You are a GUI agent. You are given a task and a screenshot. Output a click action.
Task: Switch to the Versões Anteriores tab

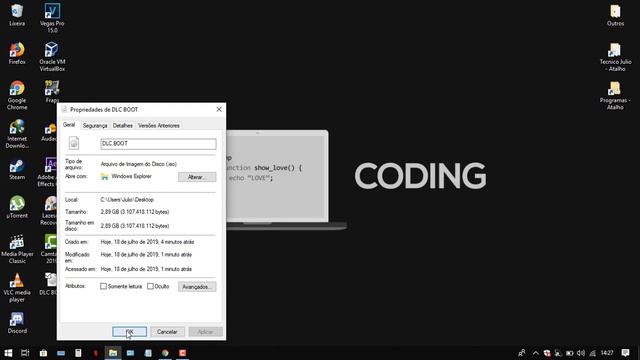[x=159, y=126]
